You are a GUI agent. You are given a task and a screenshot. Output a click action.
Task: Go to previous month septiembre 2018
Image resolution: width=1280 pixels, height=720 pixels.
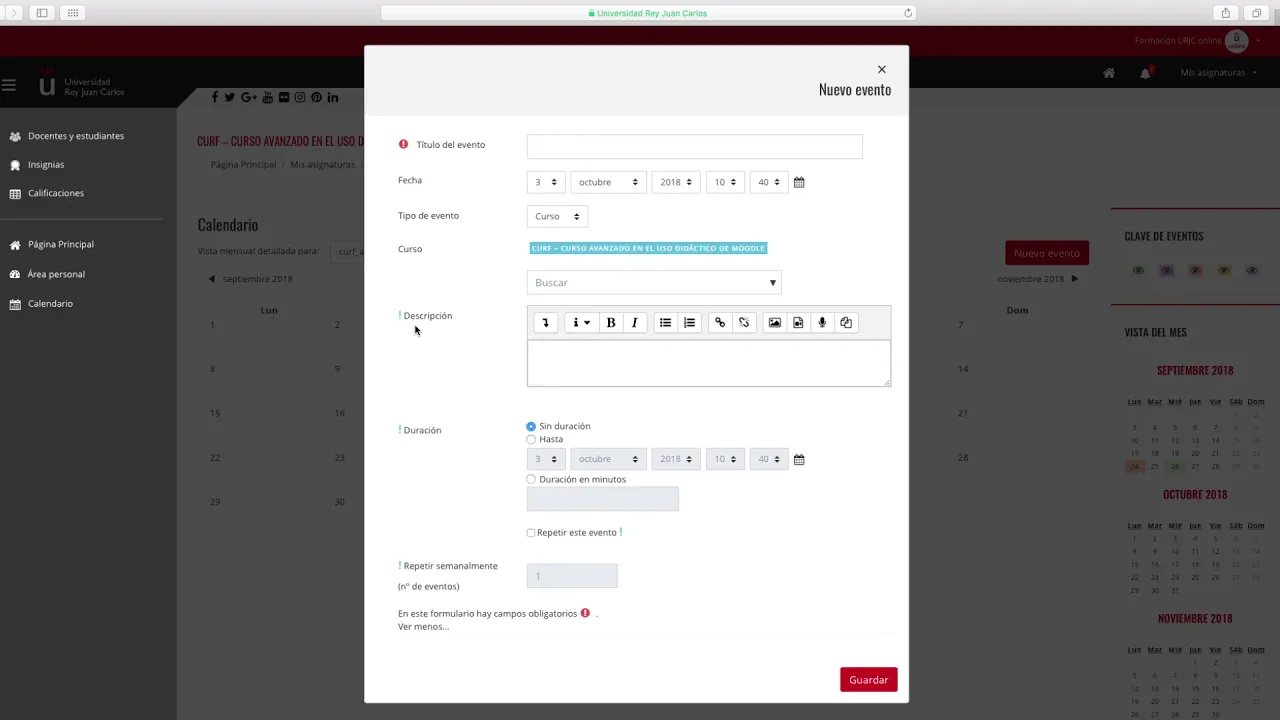tap(250, 279)
